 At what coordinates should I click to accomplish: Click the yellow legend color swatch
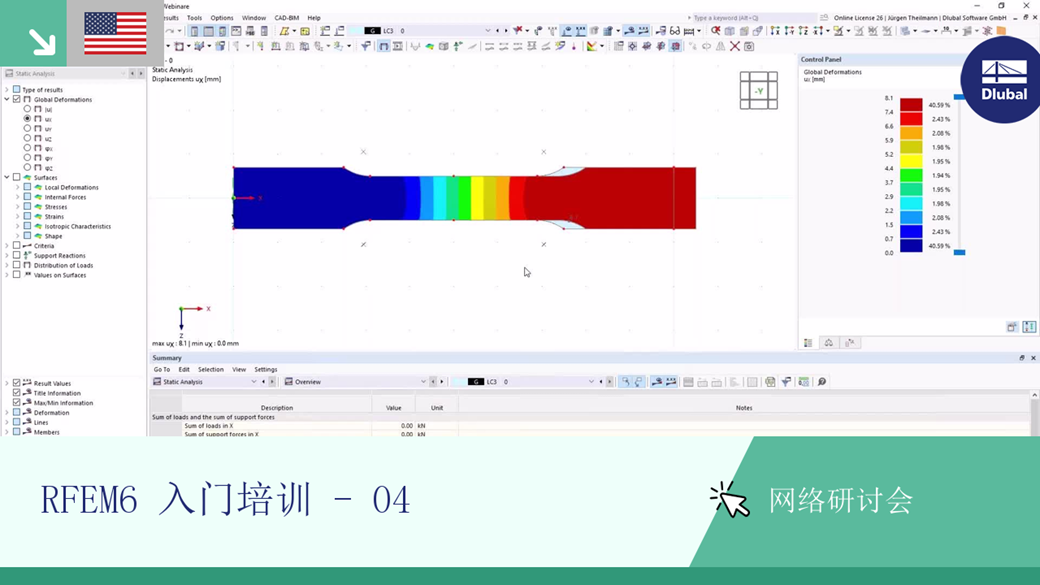coord(911,161)
